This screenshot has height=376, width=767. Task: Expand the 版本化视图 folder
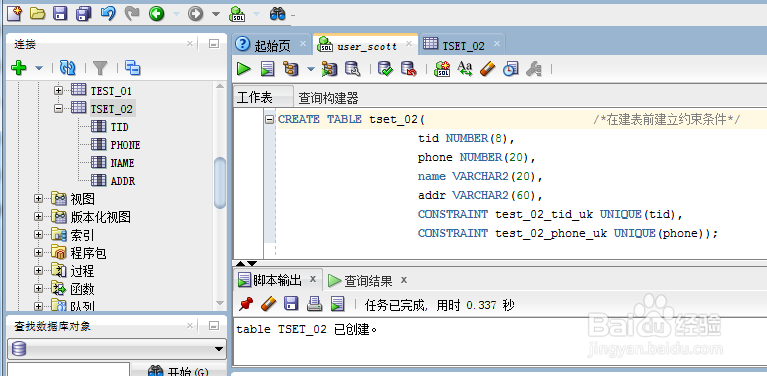[x=39, y=217]
